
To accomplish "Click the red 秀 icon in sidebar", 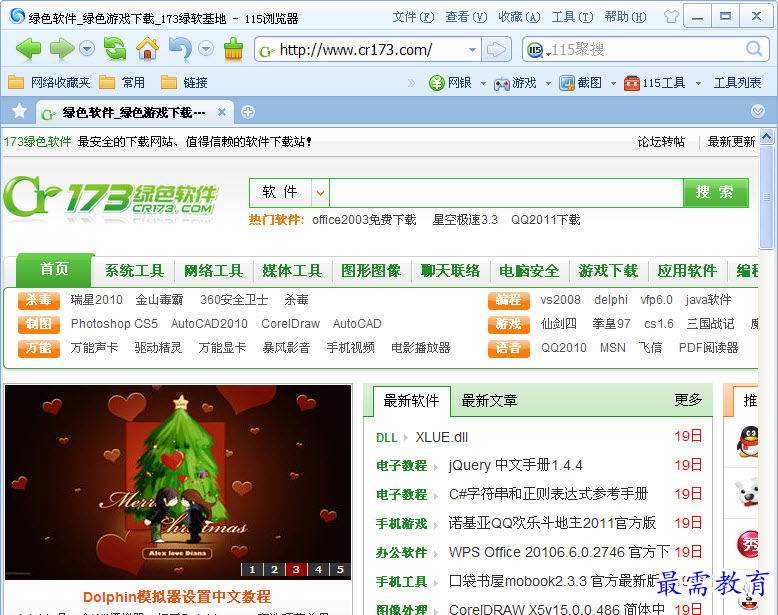I will coord(748,544).
